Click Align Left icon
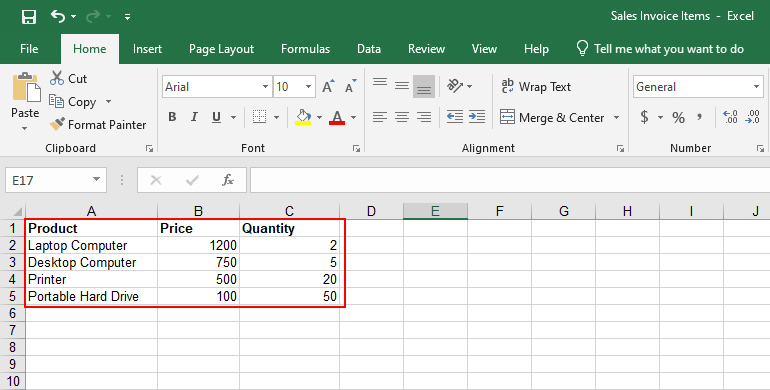770x390 pixels. pyautogui.click(x=380, y=117)
